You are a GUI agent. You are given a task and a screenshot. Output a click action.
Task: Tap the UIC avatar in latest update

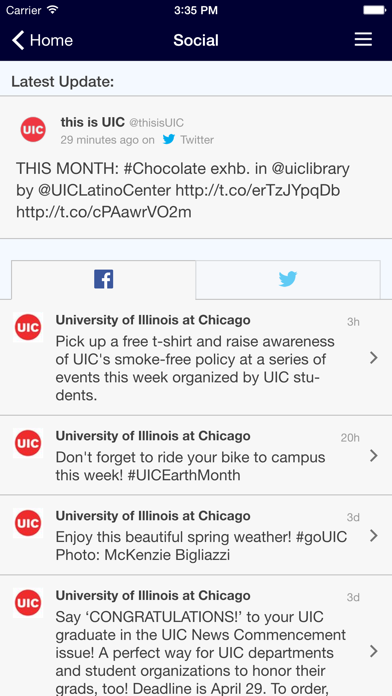point(33,130)
